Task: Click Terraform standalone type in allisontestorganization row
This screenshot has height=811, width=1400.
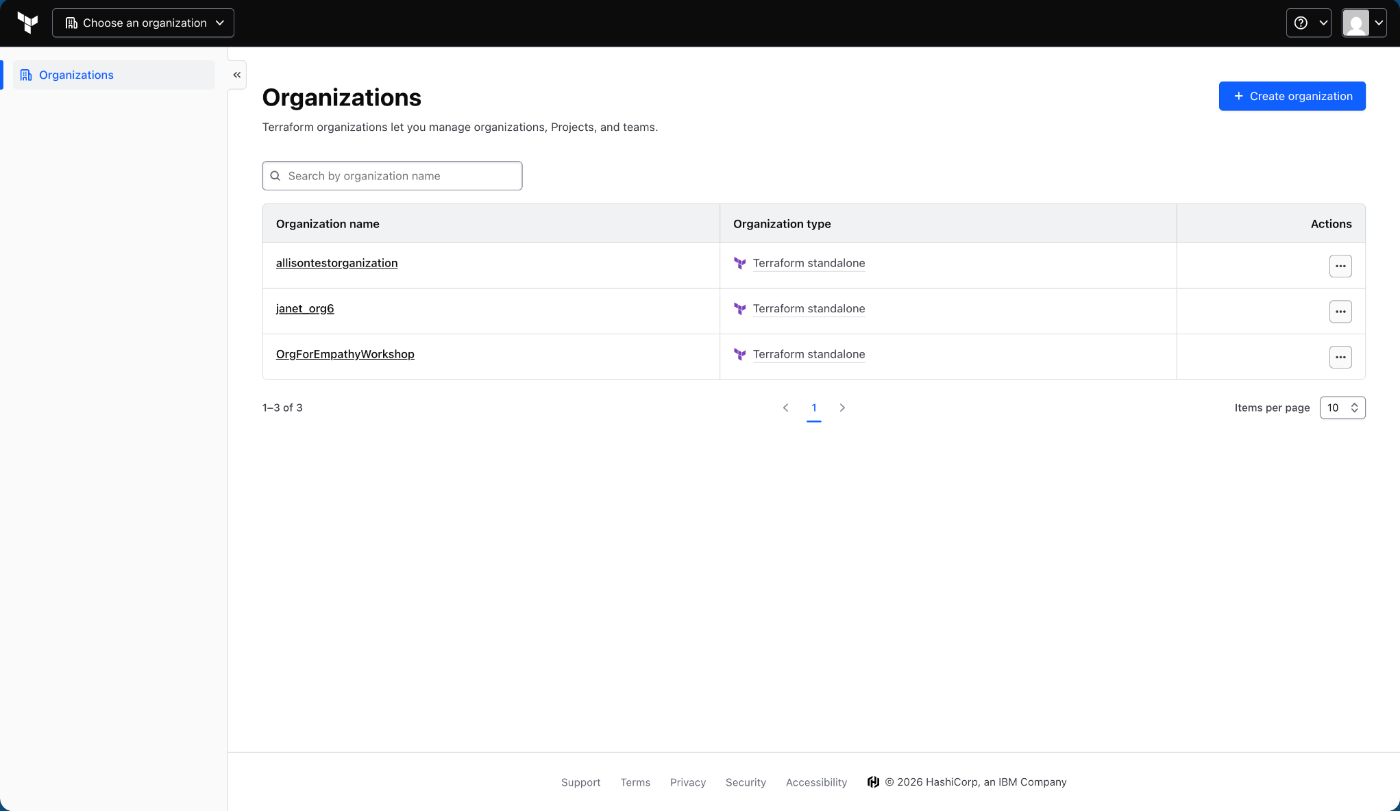Action: coord(809,263)
